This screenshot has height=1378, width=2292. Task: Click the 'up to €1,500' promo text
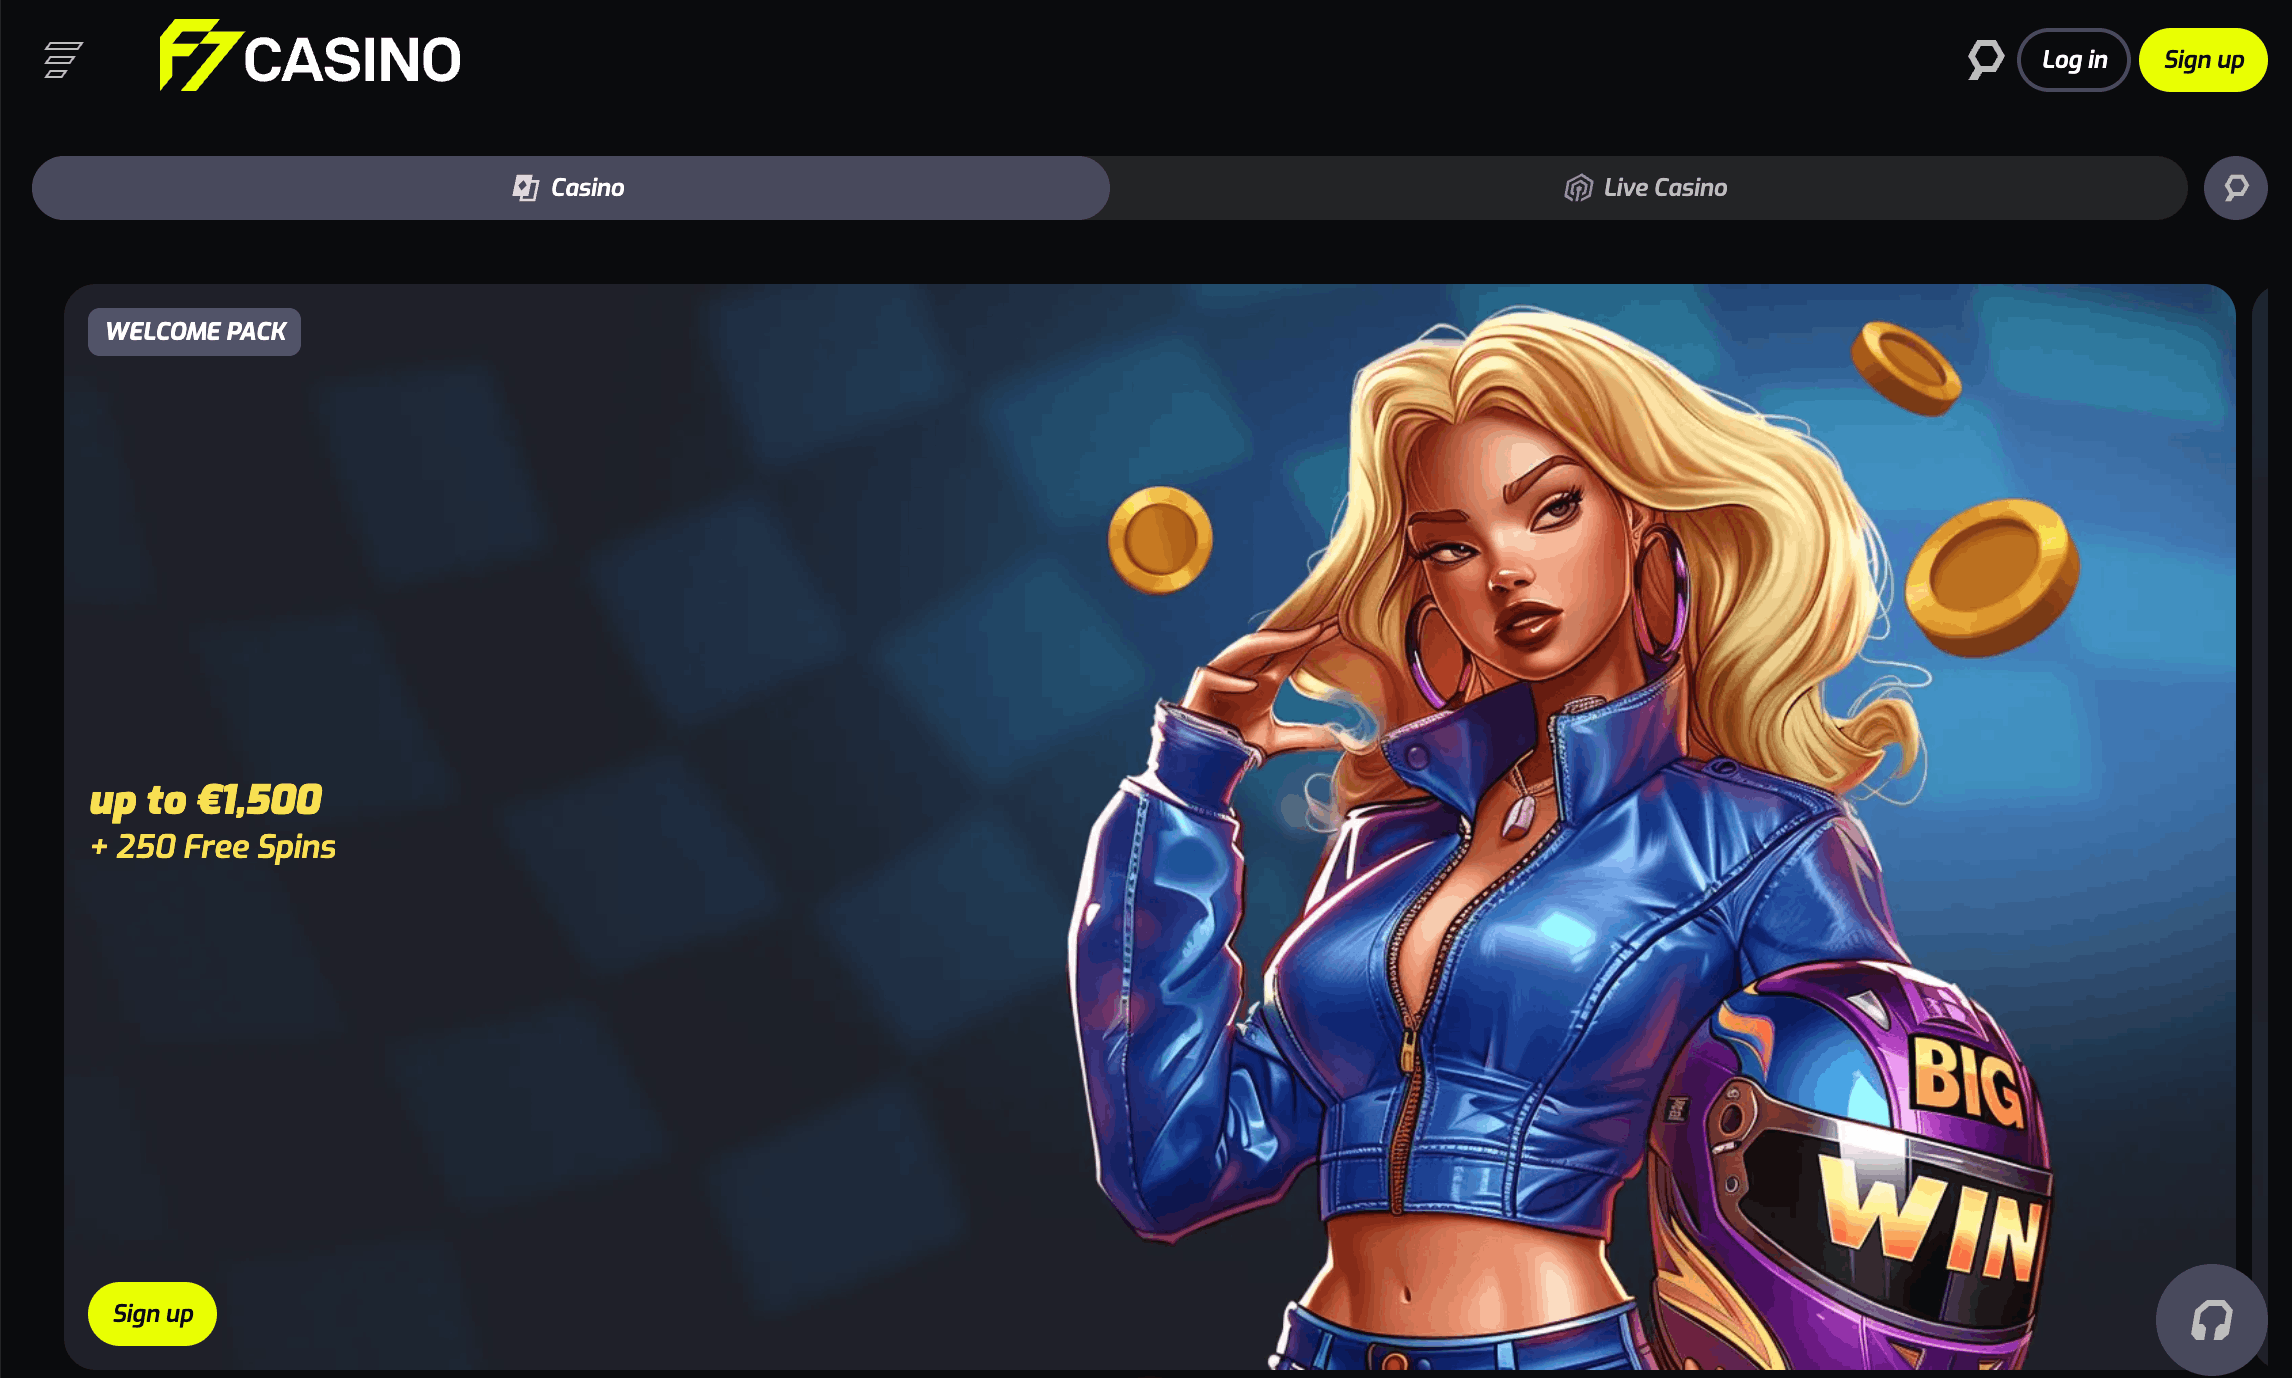[x=207, y=800]
